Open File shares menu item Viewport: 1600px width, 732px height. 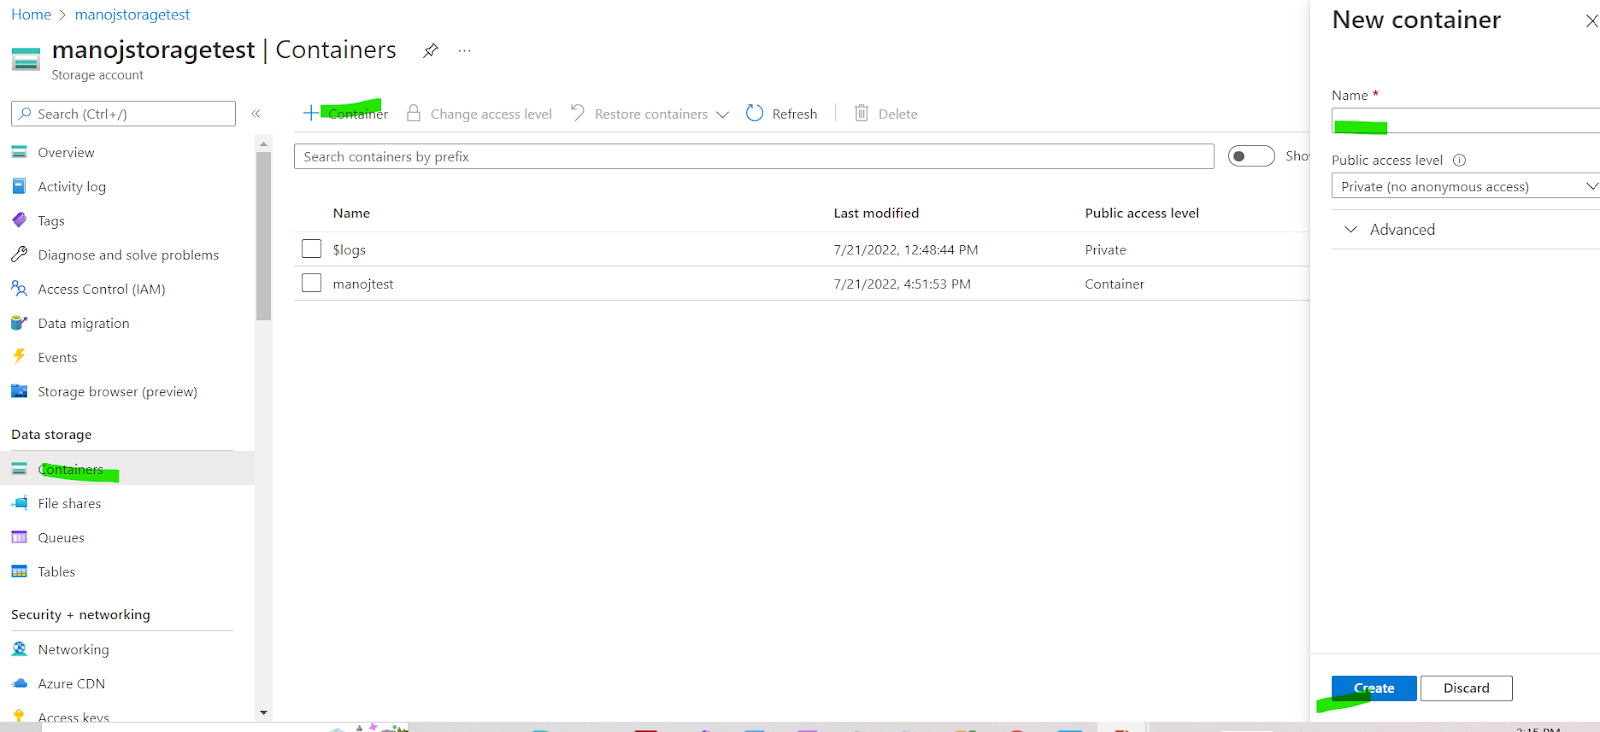pyautogui.click(x=69, y=503)
